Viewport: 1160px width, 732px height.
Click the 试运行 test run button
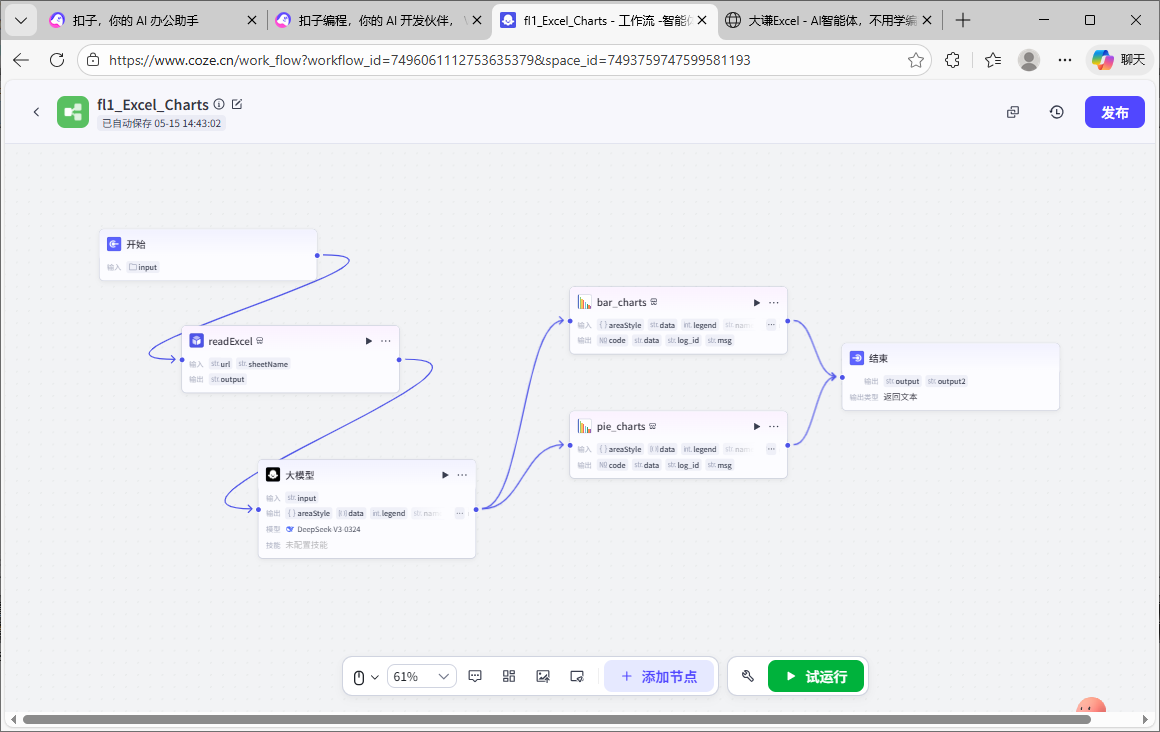[x=815, y=676]
